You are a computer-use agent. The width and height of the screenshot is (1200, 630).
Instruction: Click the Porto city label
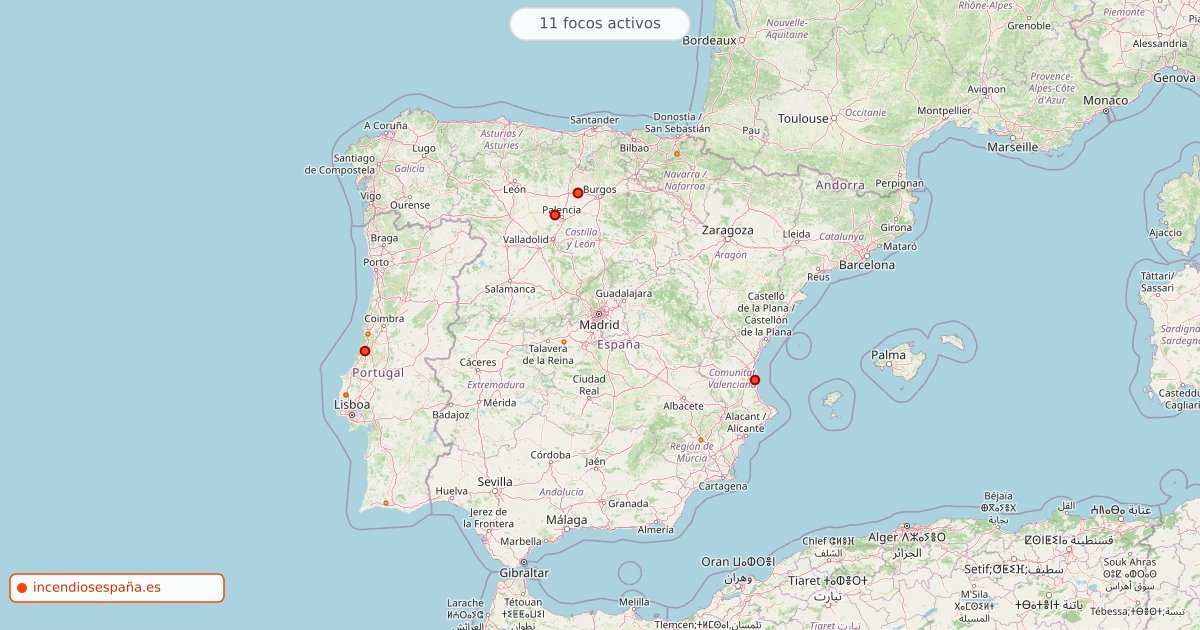coord(376,262)
